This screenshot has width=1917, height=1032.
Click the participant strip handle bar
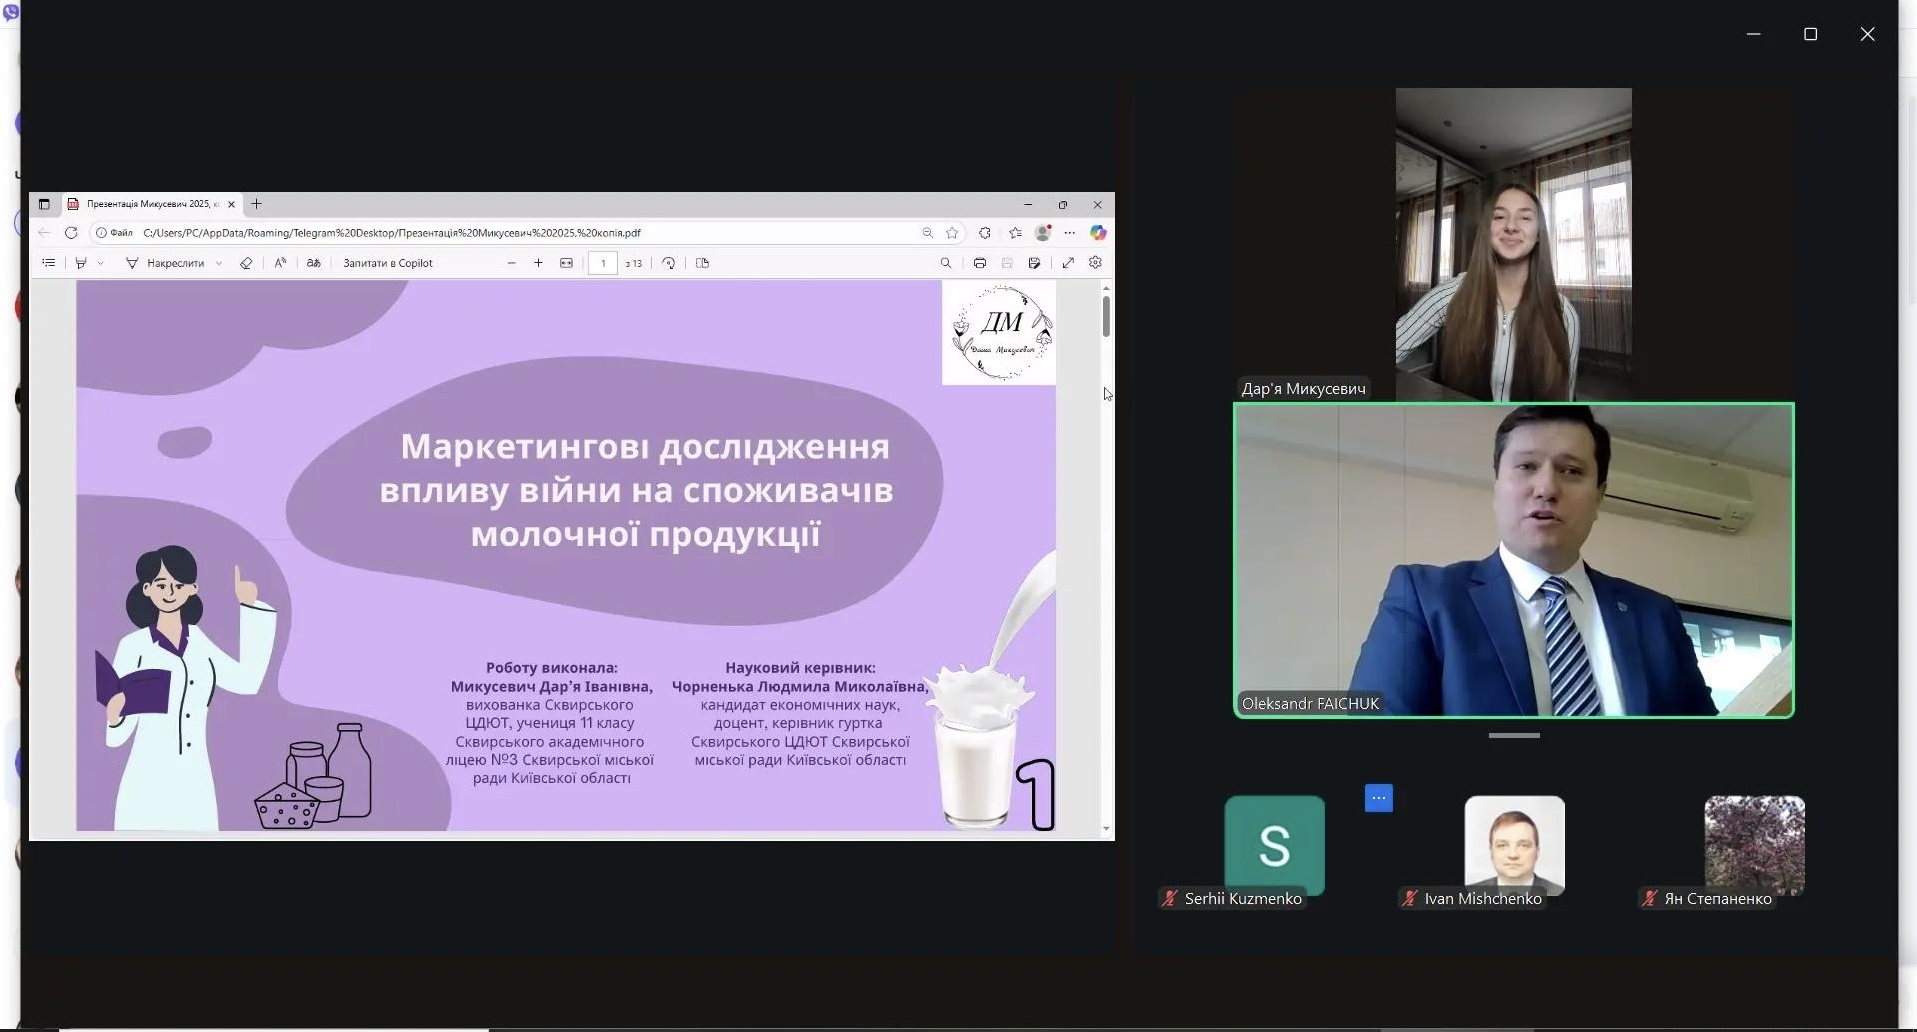[1514, 735]
